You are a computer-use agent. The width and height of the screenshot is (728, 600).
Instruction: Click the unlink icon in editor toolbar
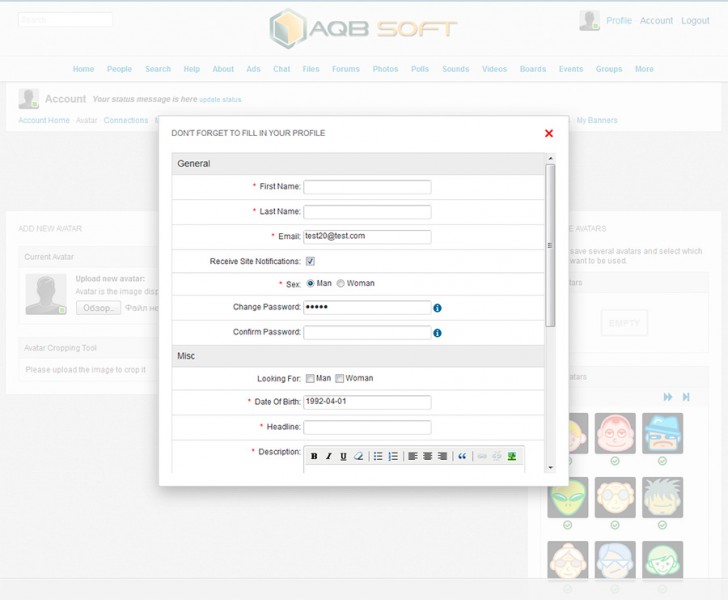[x=497, y=457]
